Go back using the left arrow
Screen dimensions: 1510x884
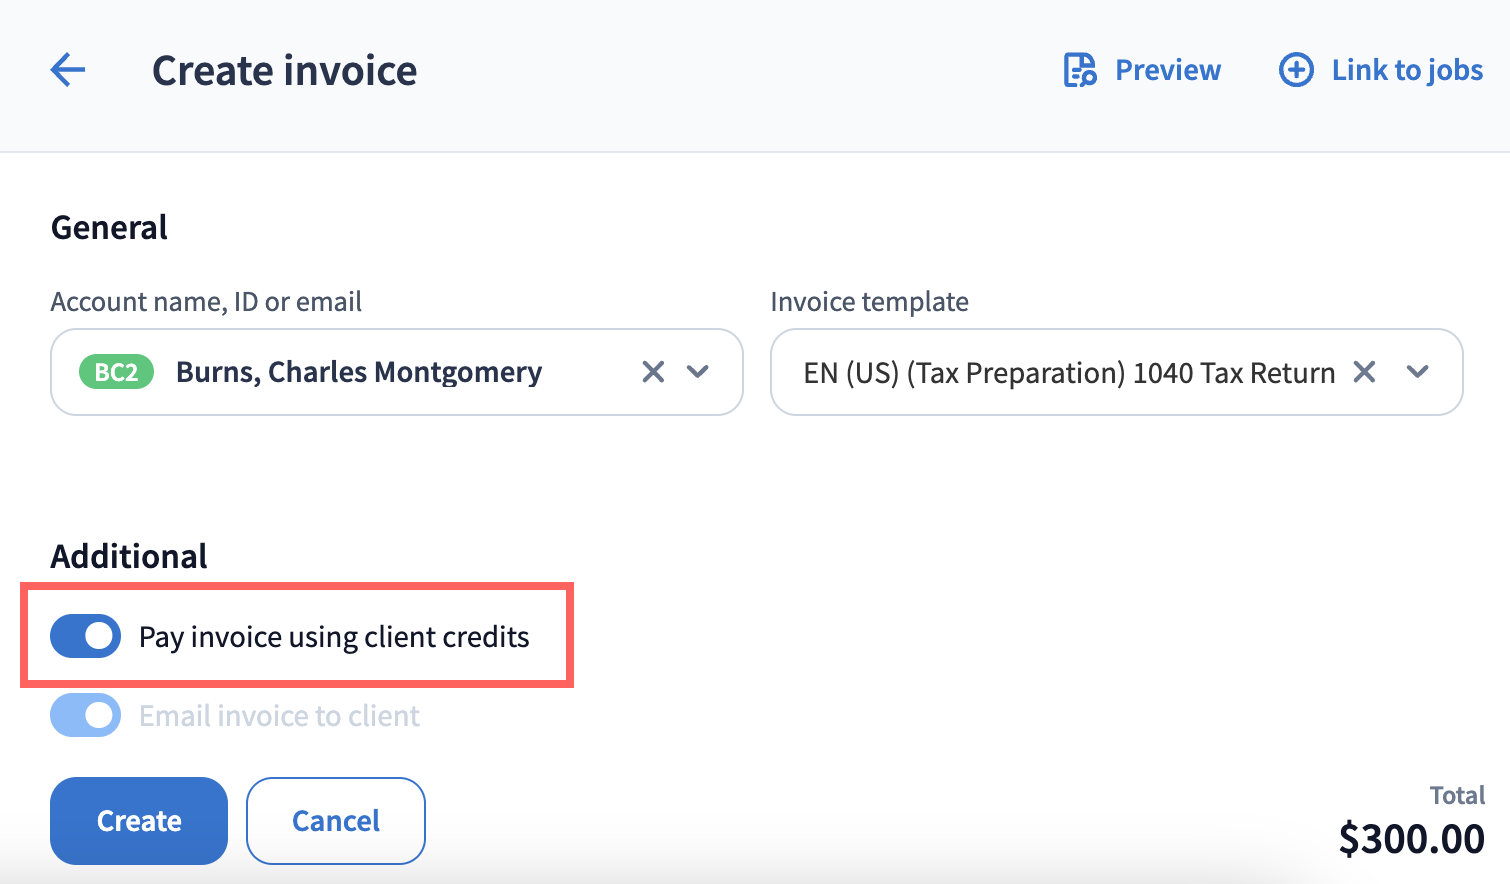point(68,70)
